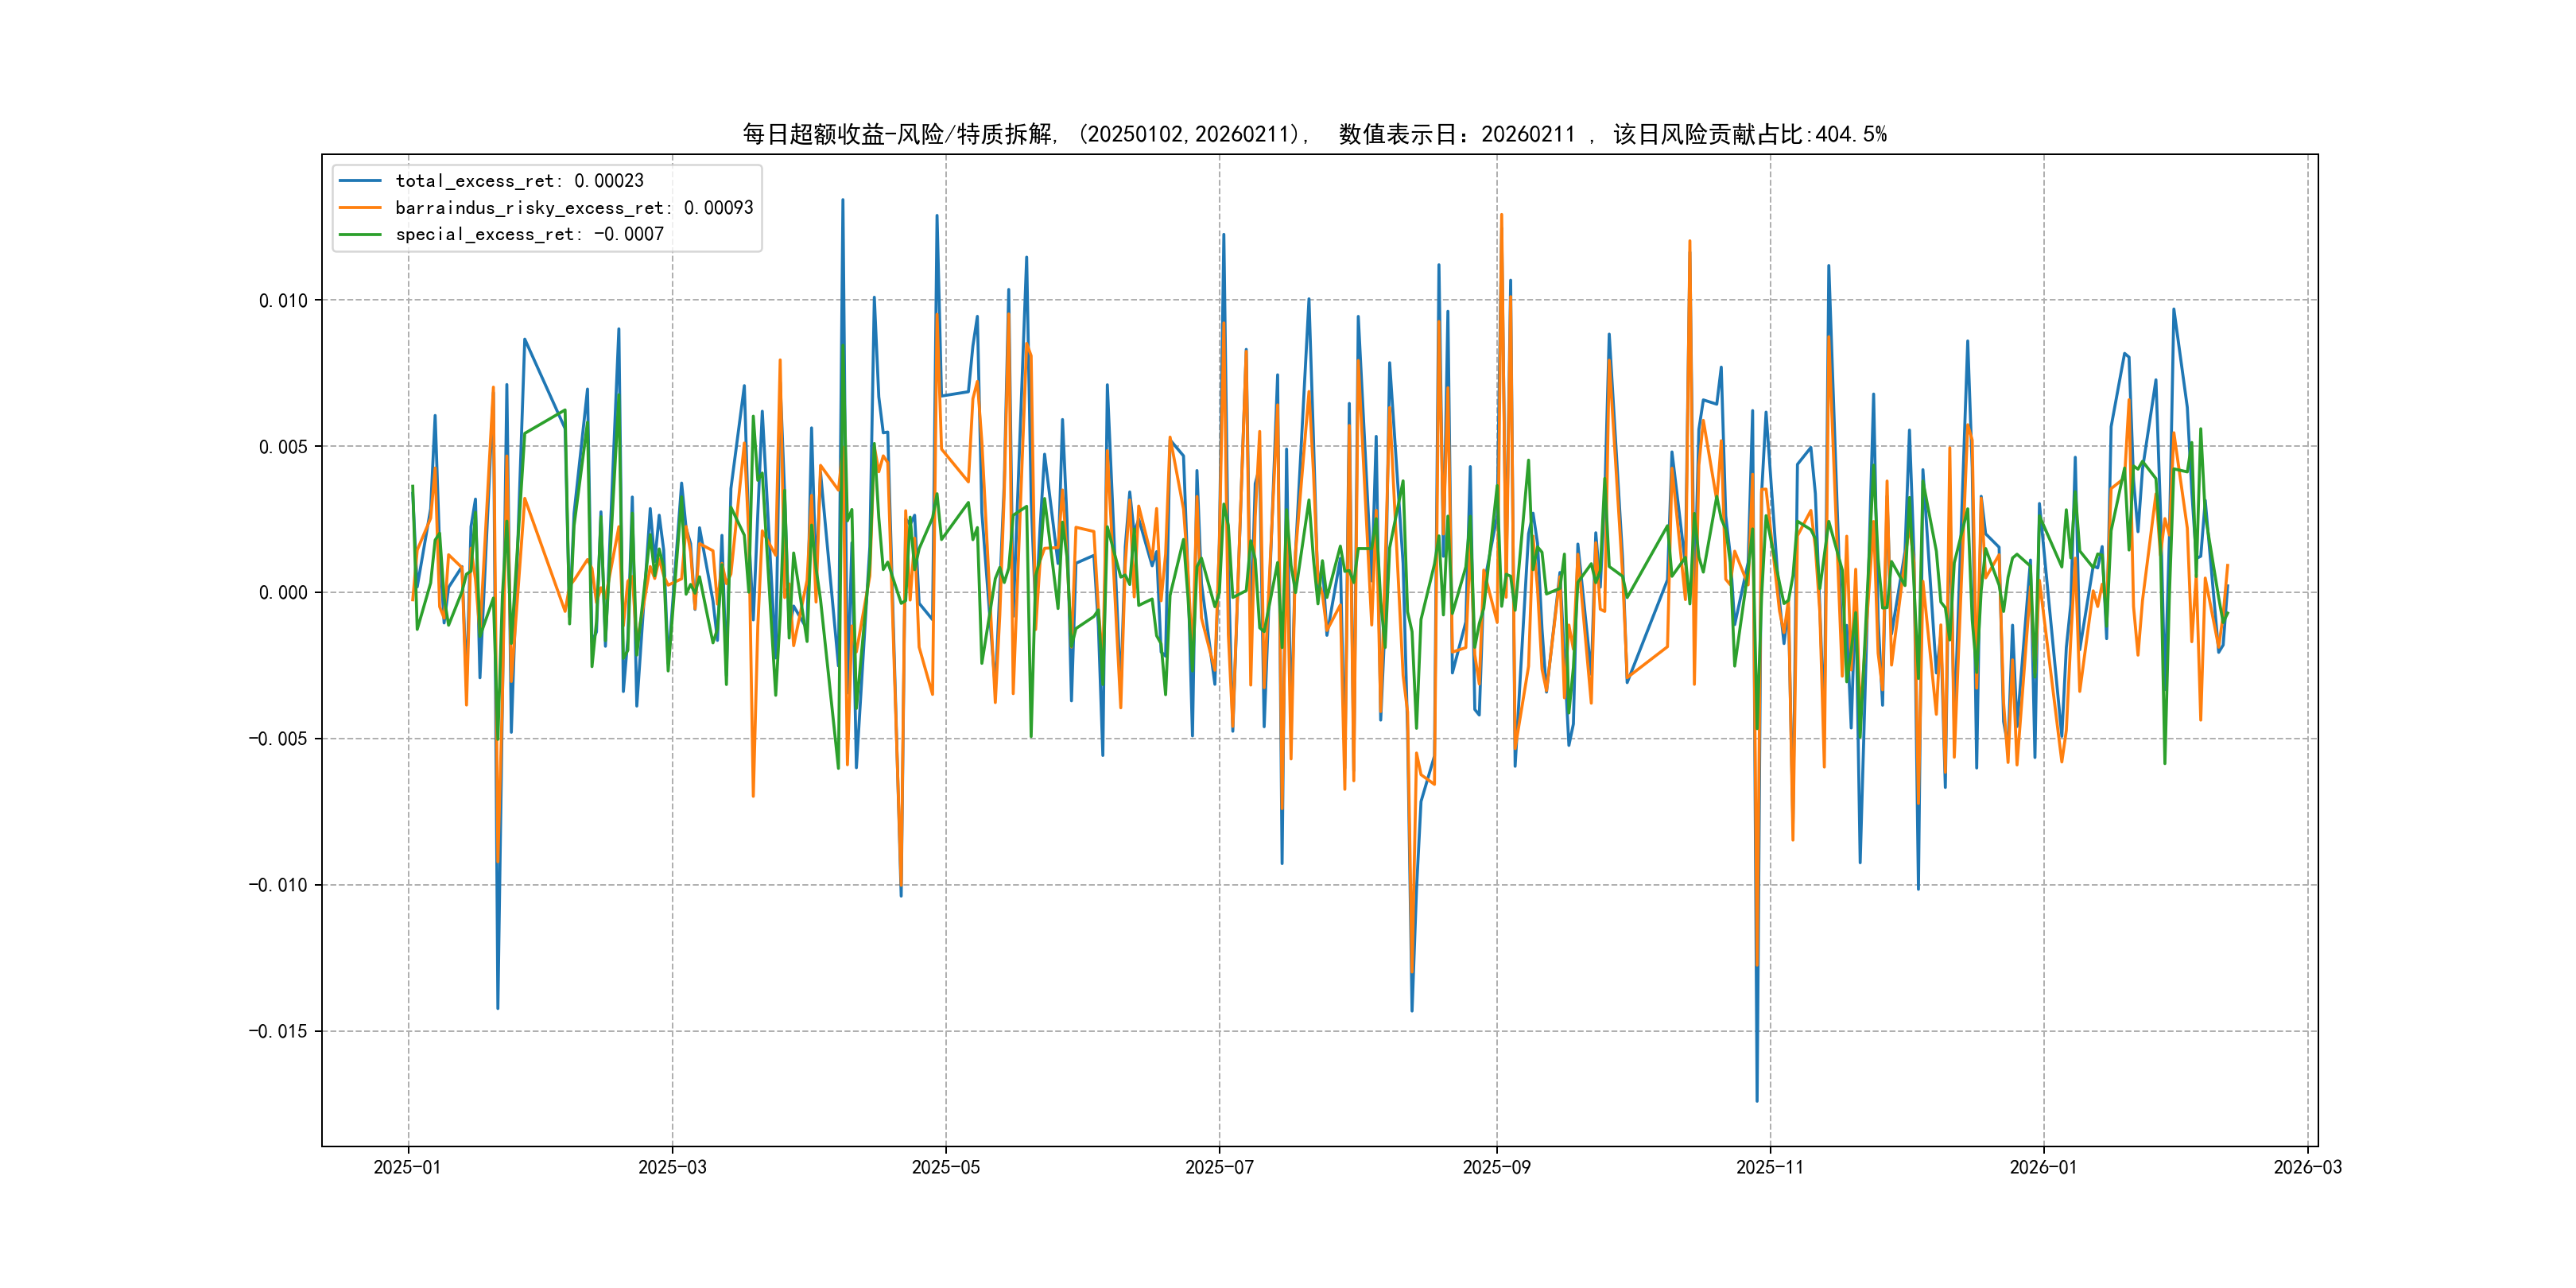Click the -0.015 y-axis tick label

click(278, 1031)
